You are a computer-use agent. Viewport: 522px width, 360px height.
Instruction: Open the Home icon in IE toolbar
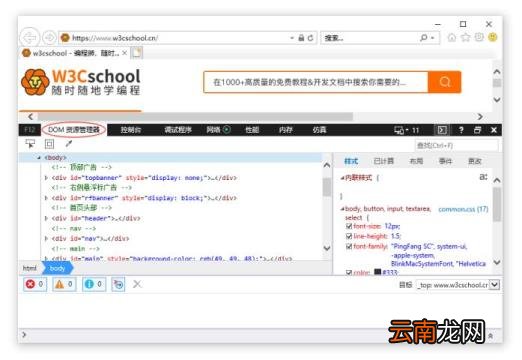(452, 37)
